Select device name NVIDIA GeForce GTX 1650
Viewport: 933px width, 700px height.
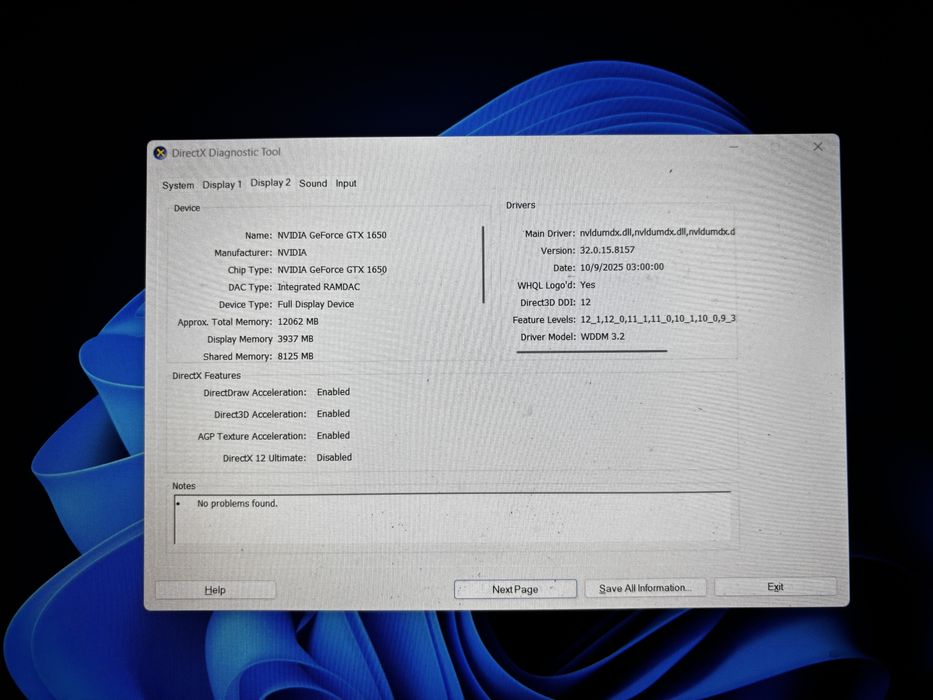(x=332, y=235)
